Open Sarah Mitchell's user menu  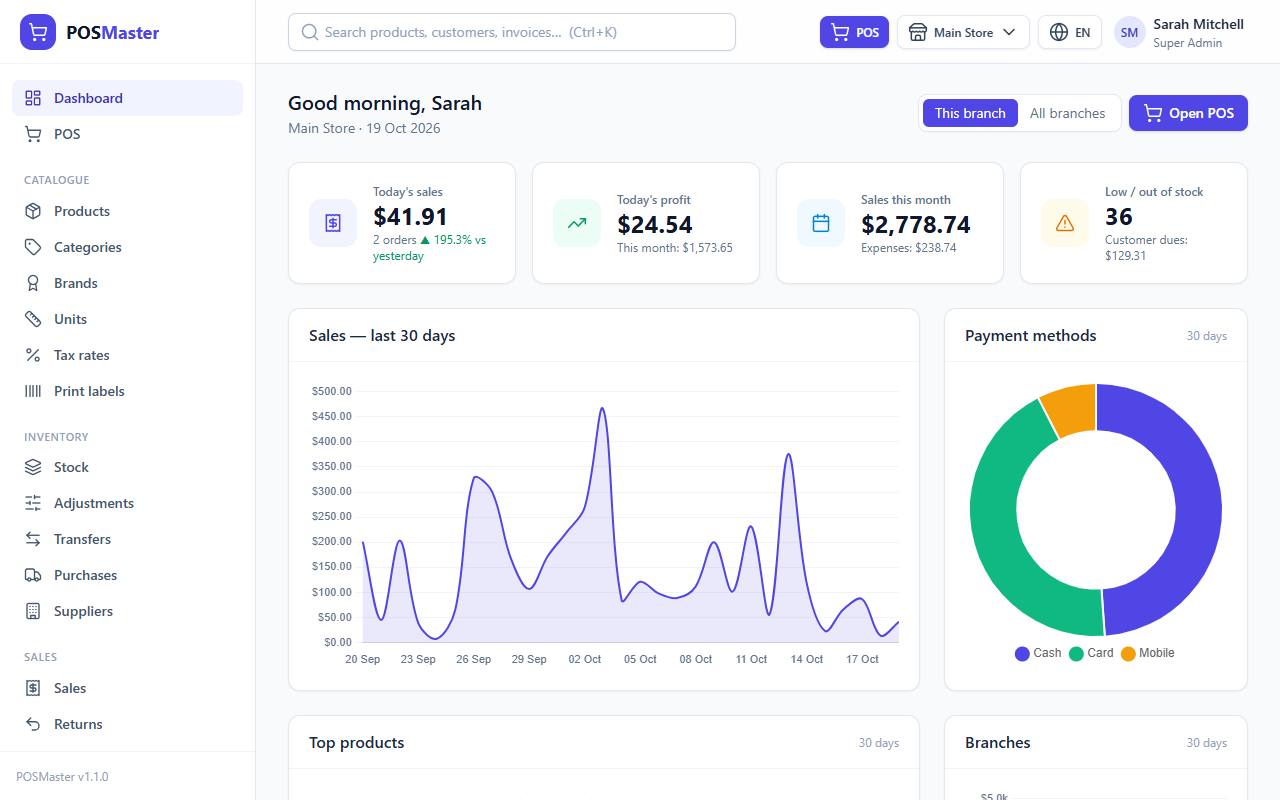tap(1180, 32)
